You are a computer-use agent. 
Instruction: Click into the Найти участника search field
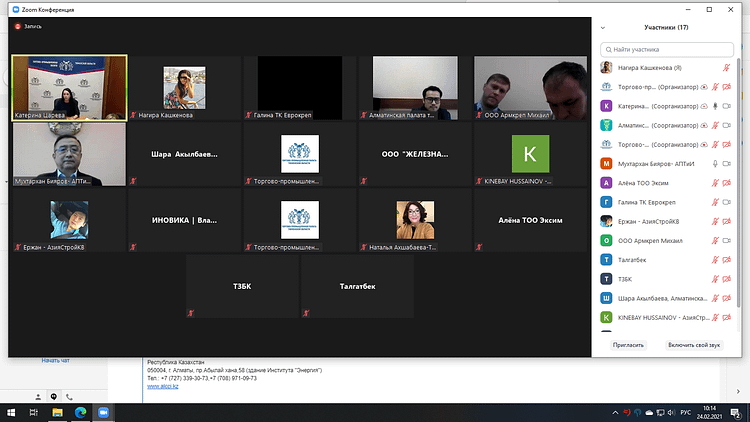pos(667,50)
